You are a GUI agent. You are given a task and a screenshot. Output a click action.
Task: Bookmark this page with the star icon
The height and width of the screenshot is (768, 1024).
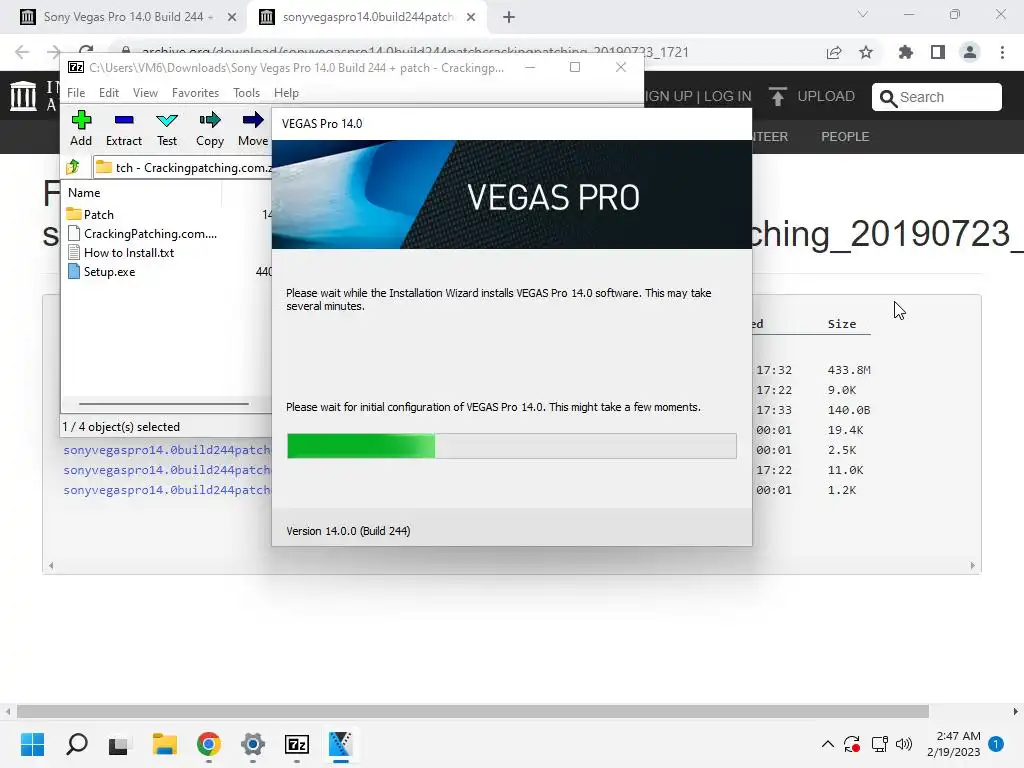[866, 52]
